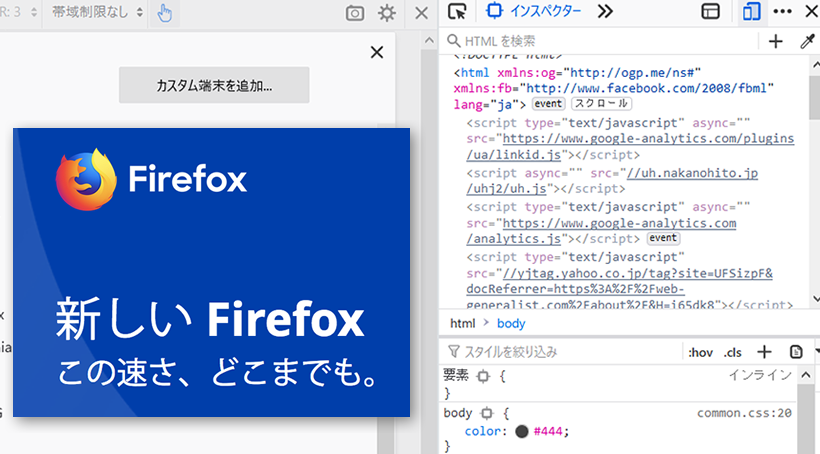The width and height of the screenshot is (820, 454).
Task: Select html in the breadcrumb
Action: (463, 323)
